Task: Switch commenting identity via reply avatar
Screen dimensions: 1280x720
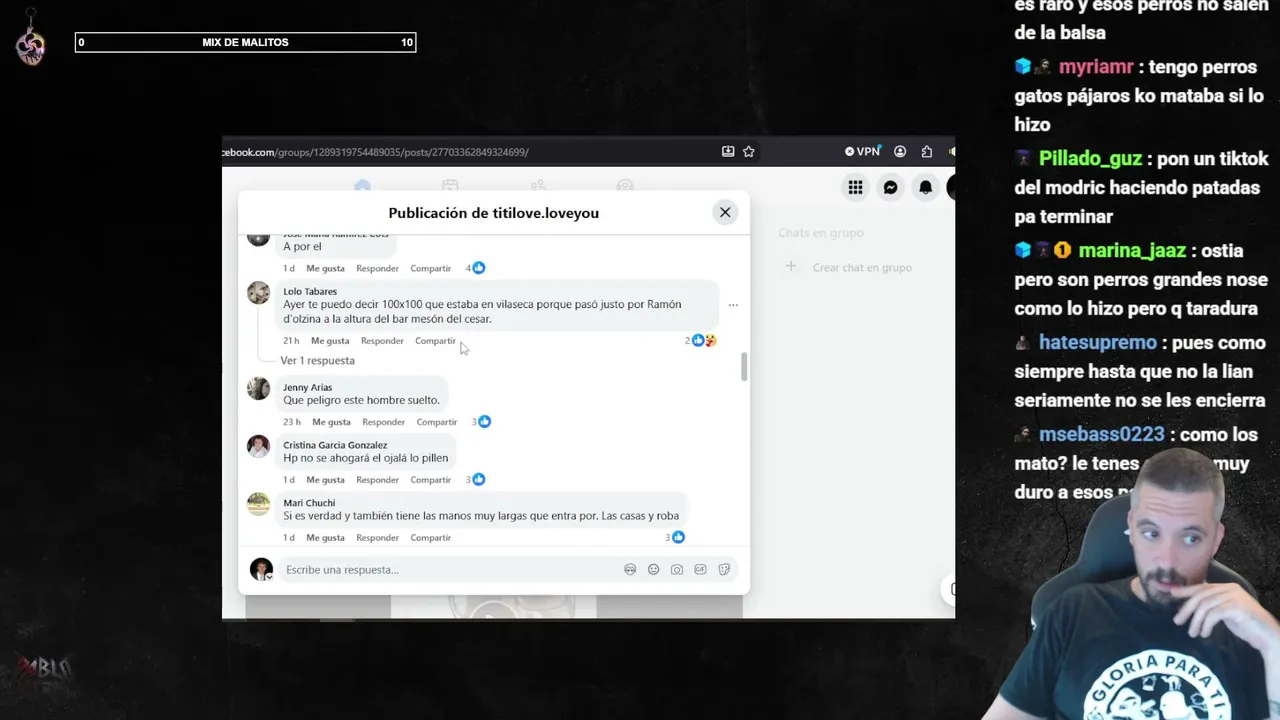Action: click(261, 569)
